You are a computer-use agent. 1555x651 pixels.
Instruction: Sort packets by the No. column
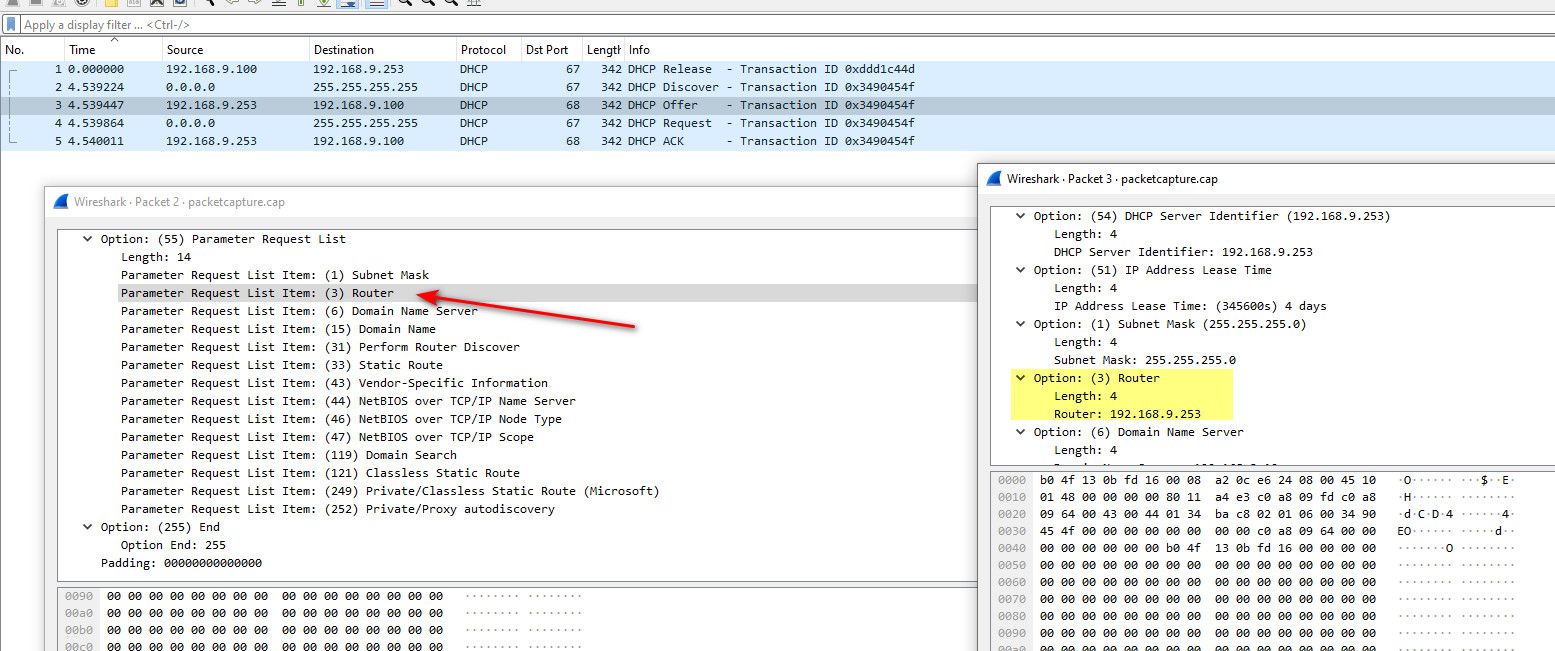click(x=32, y=50)
